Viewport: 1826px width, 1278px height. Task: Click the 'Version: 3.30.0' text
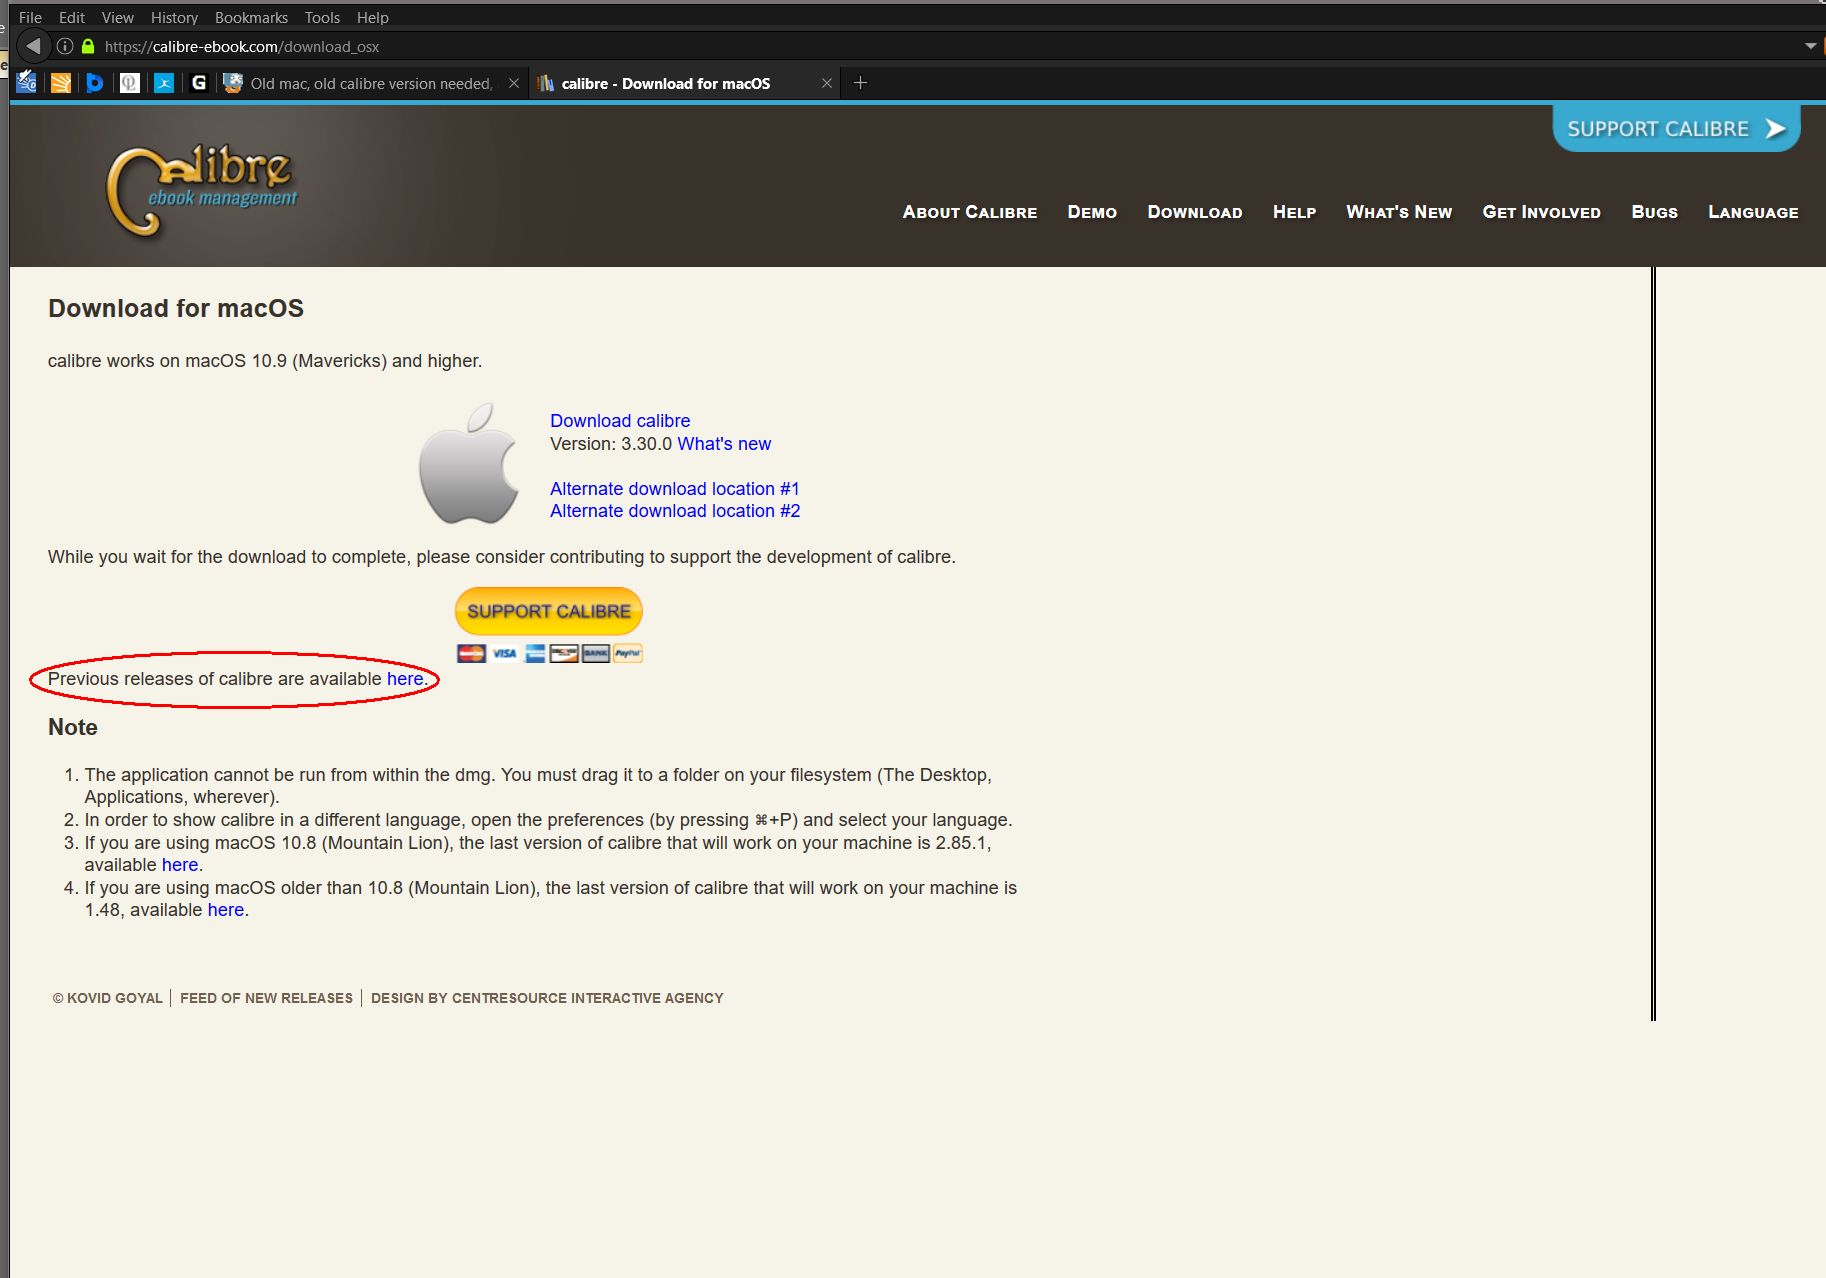[x=611, y=444]
